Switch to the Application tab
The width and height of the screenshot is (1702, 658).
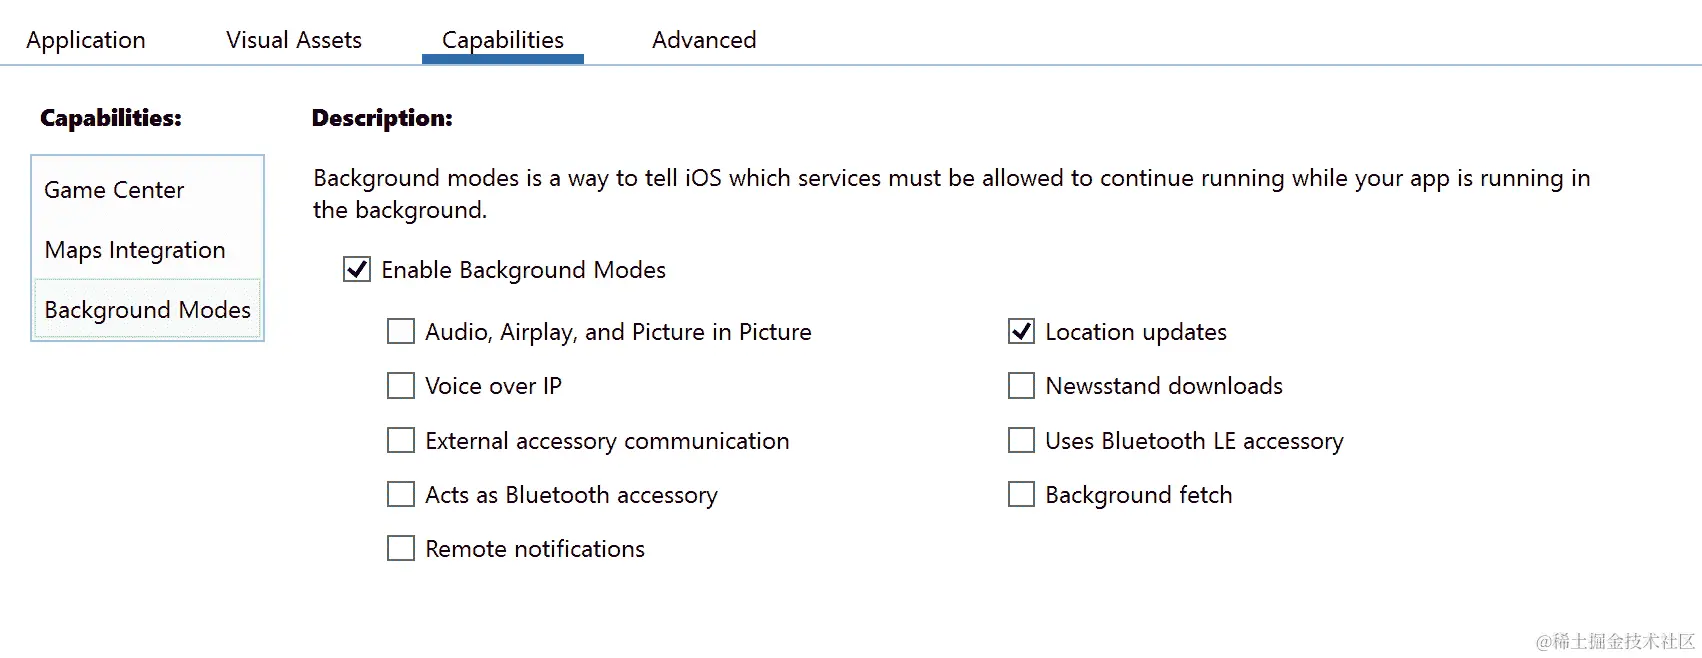86,40
